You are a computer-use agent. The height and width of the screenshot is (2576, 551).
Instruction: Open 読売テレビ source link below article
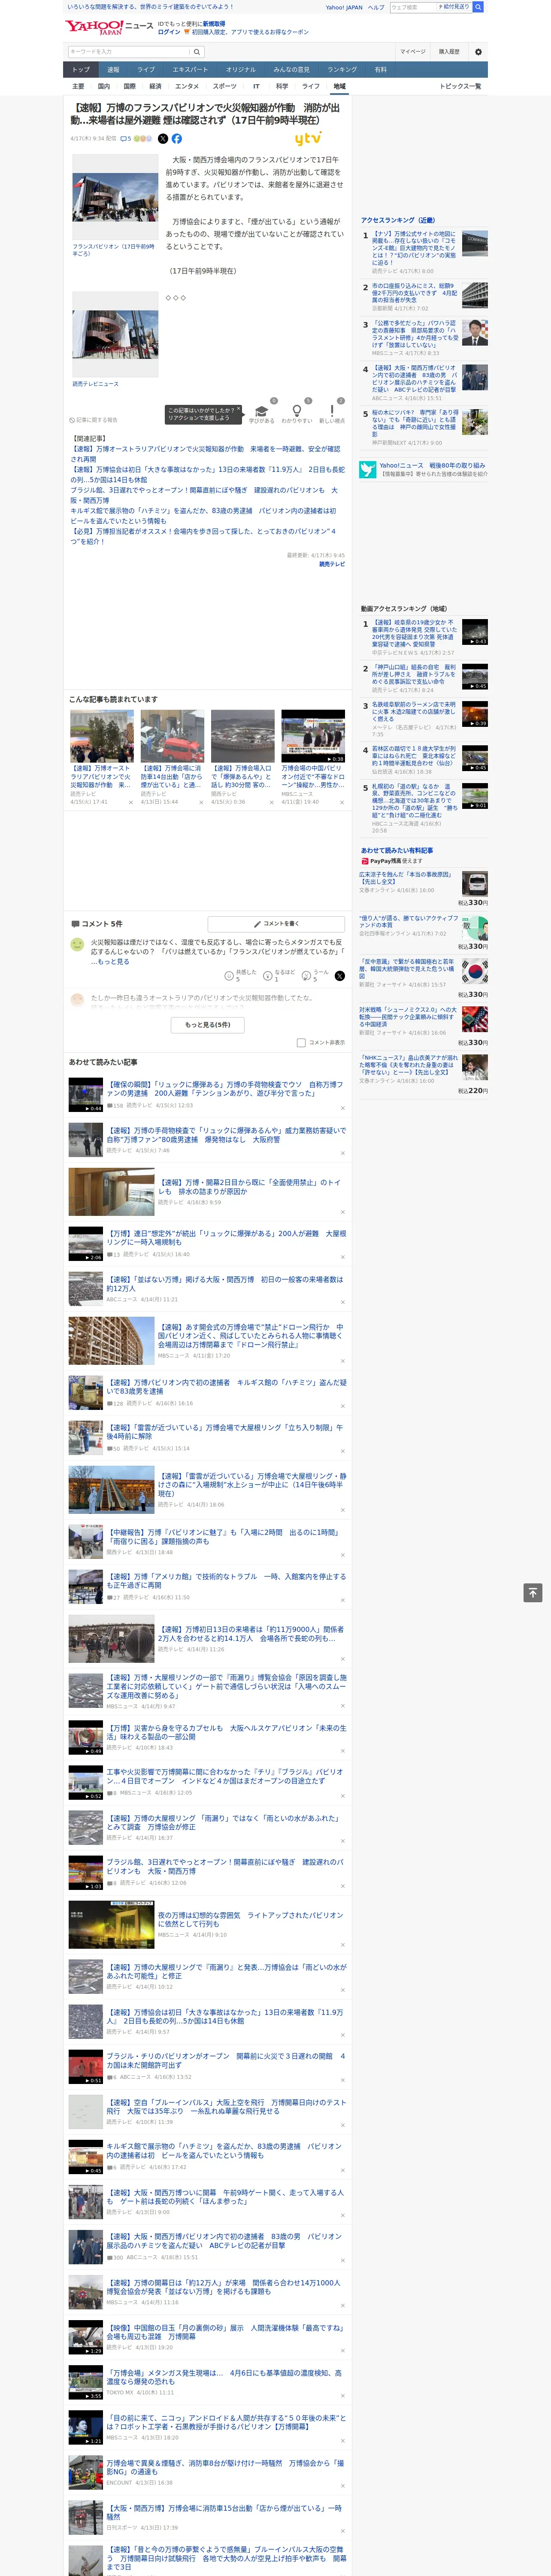coord(332,564)
